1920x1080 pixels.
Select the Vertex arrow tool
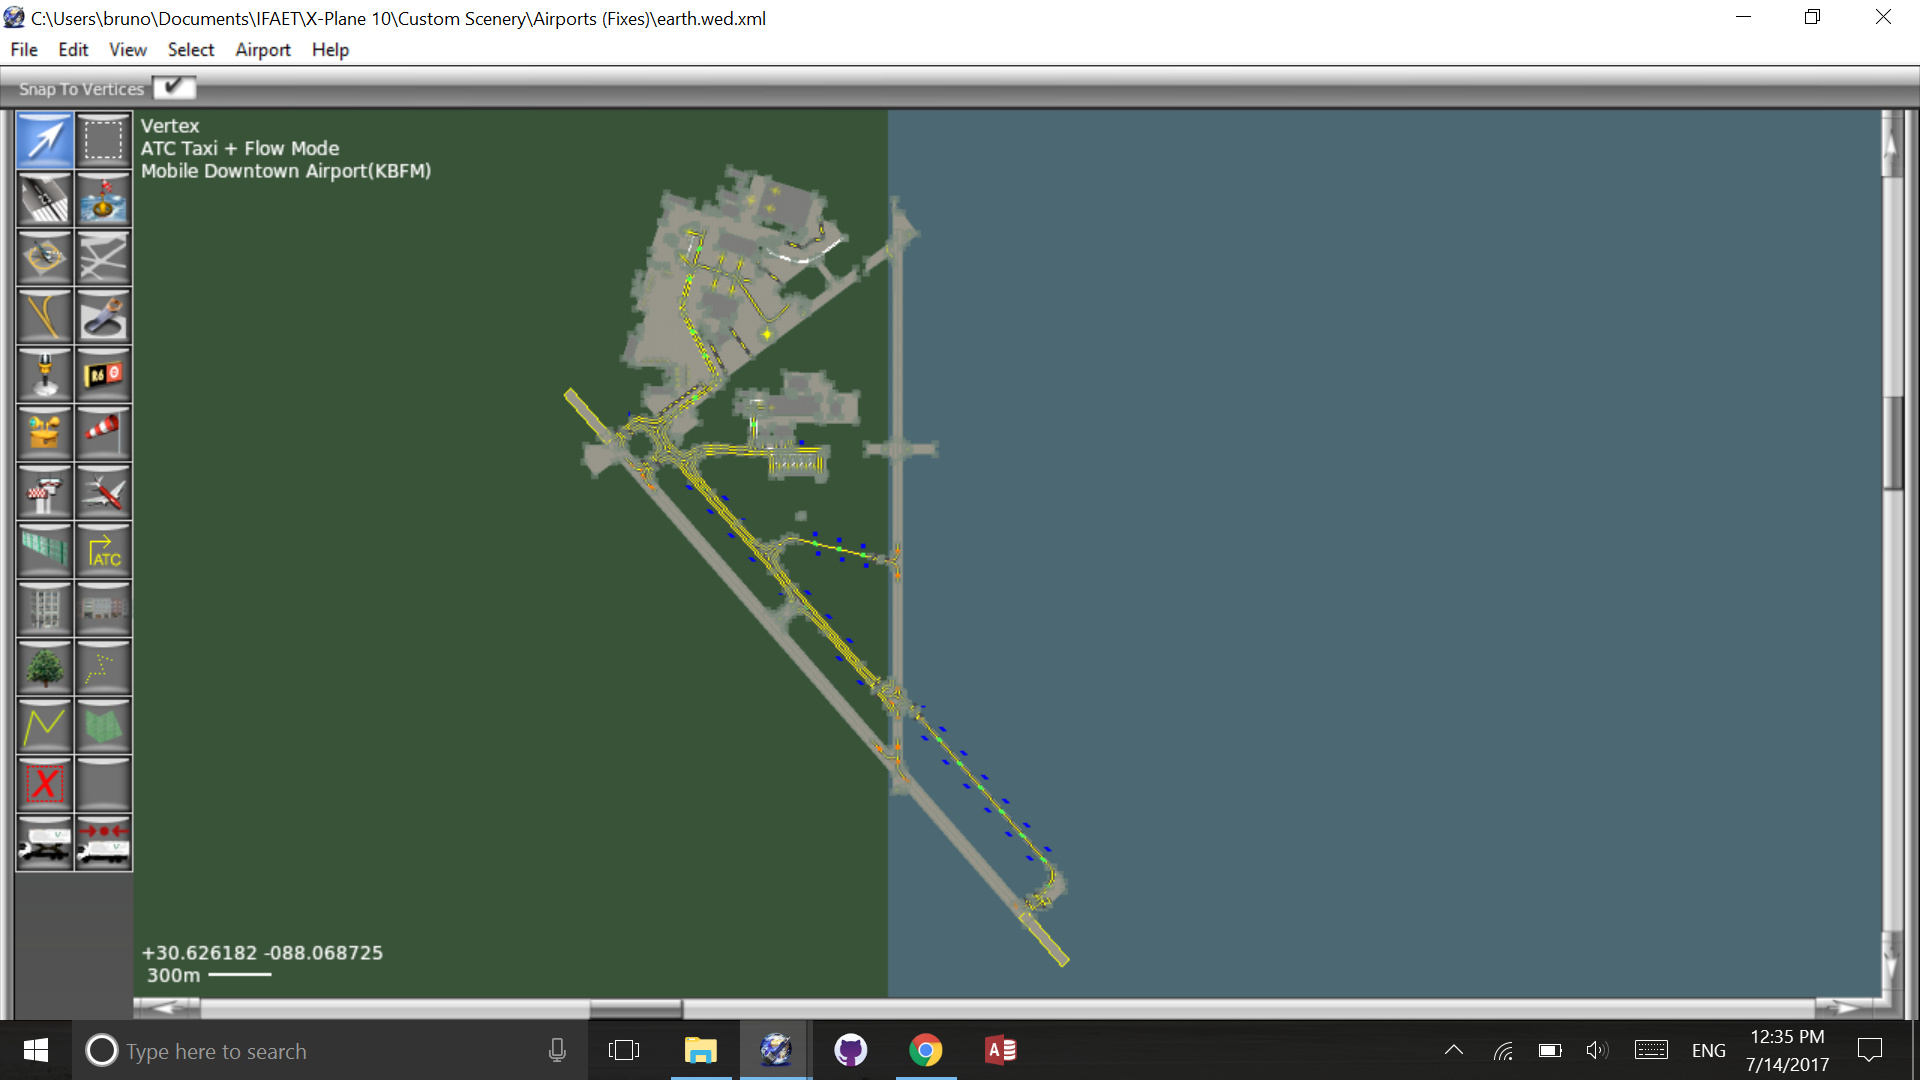[x=45, y=140]
